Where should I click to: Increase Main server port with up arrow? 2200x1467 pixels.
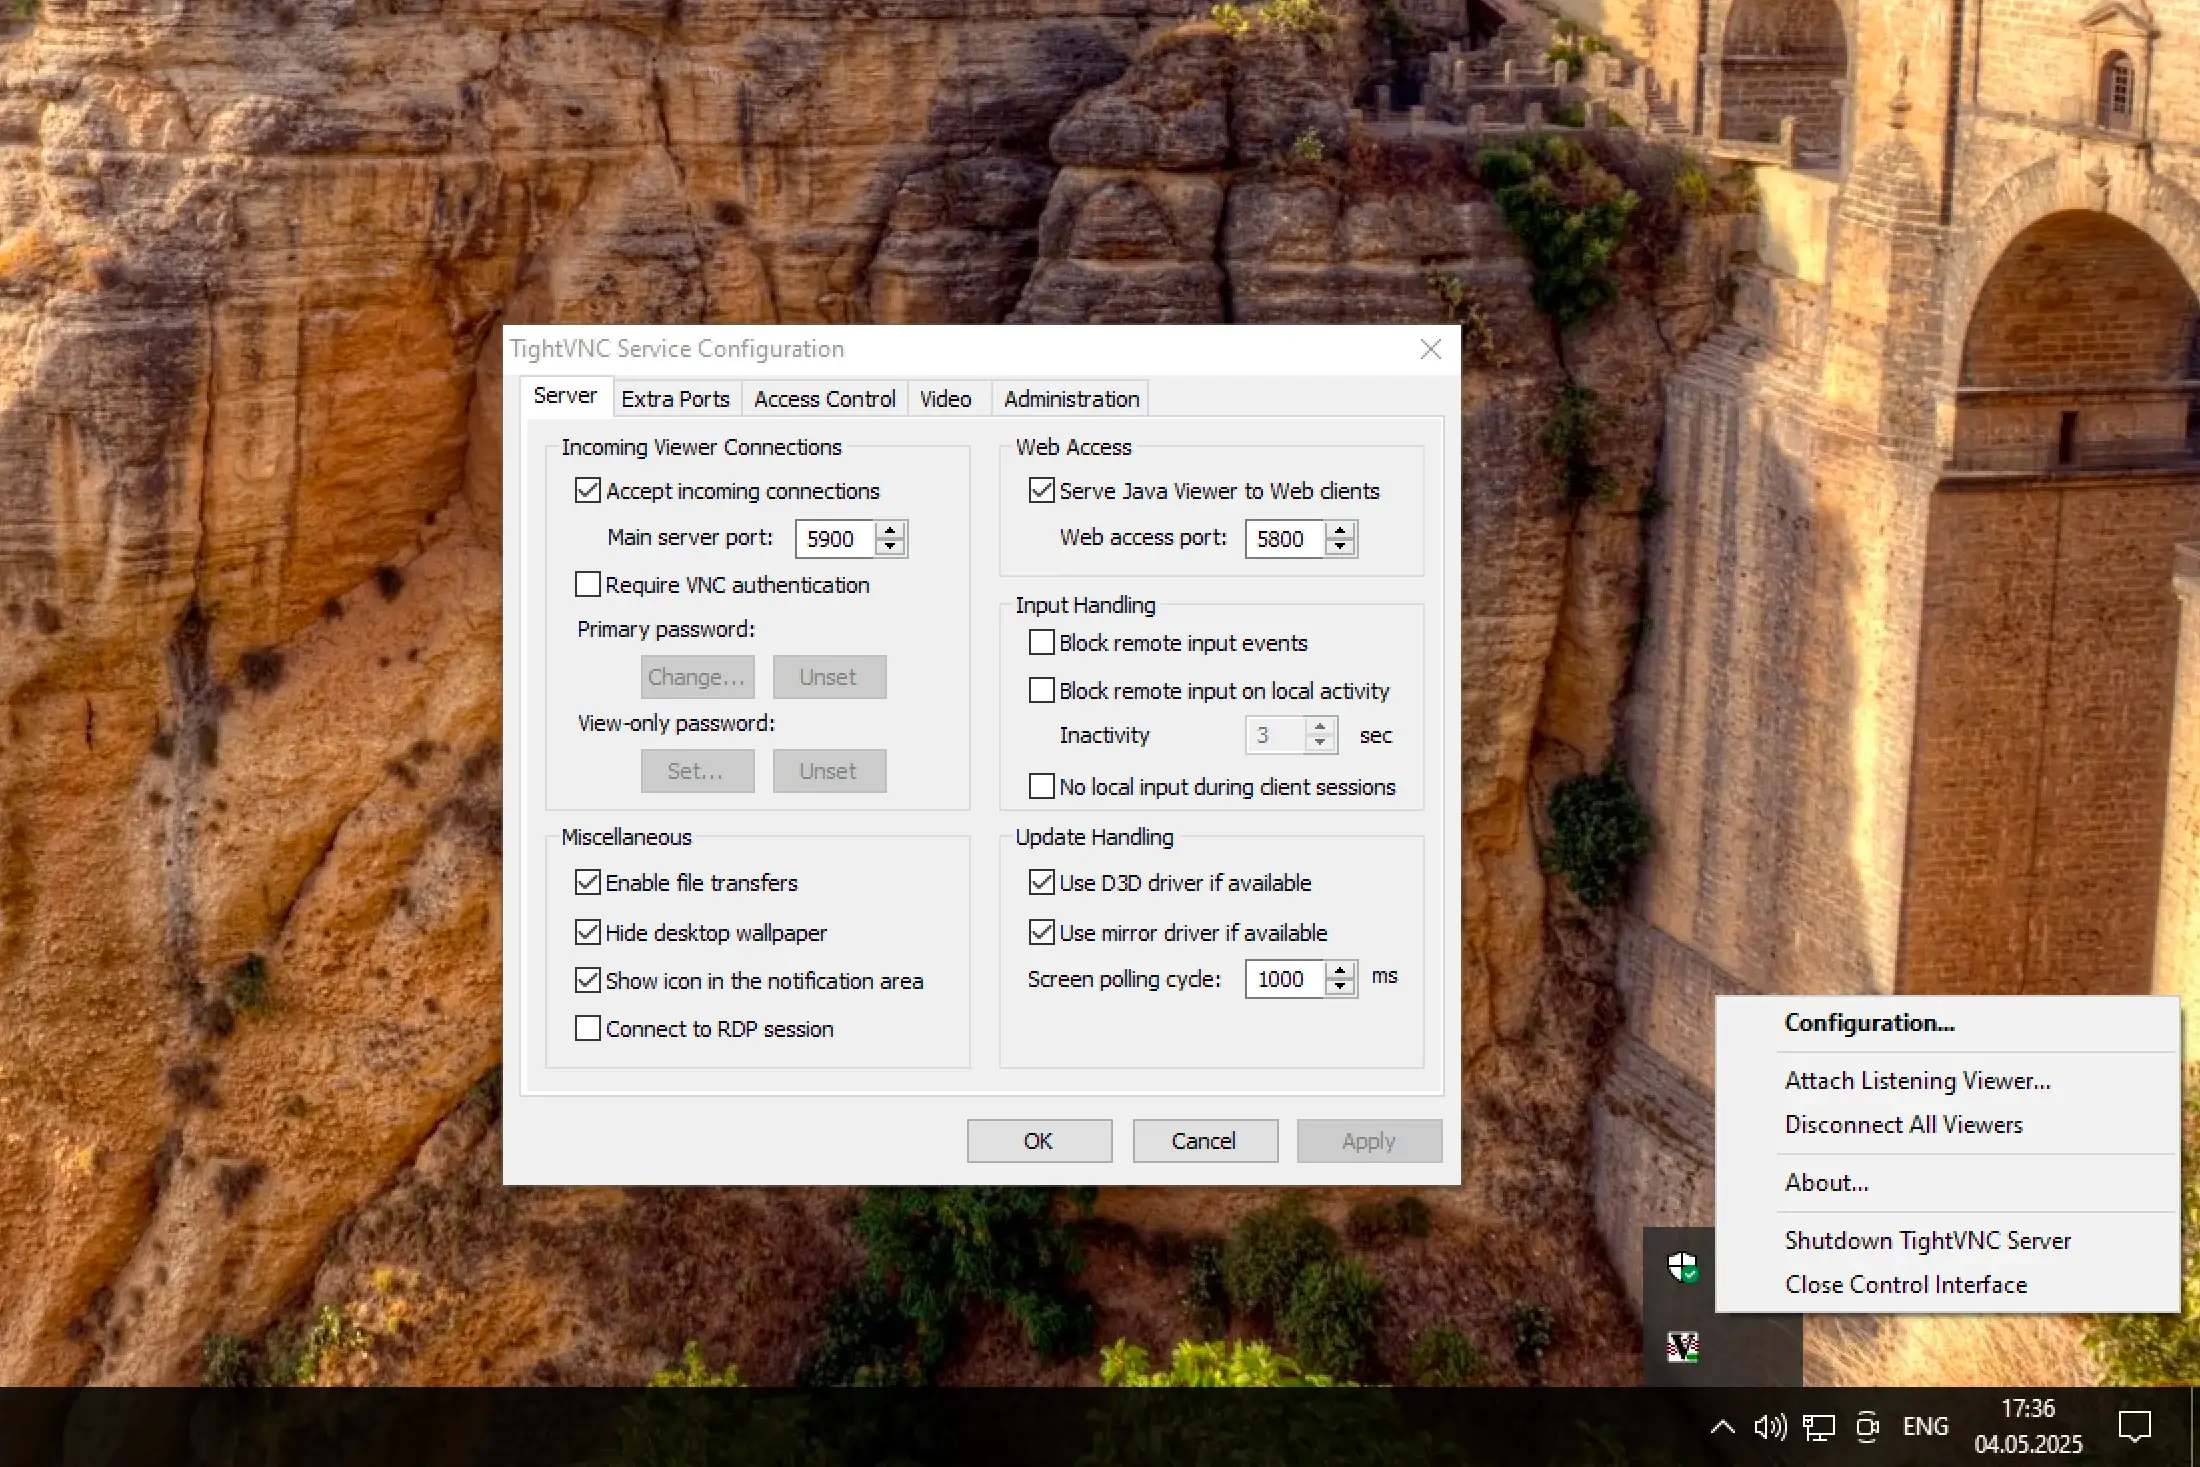[890, 530]
